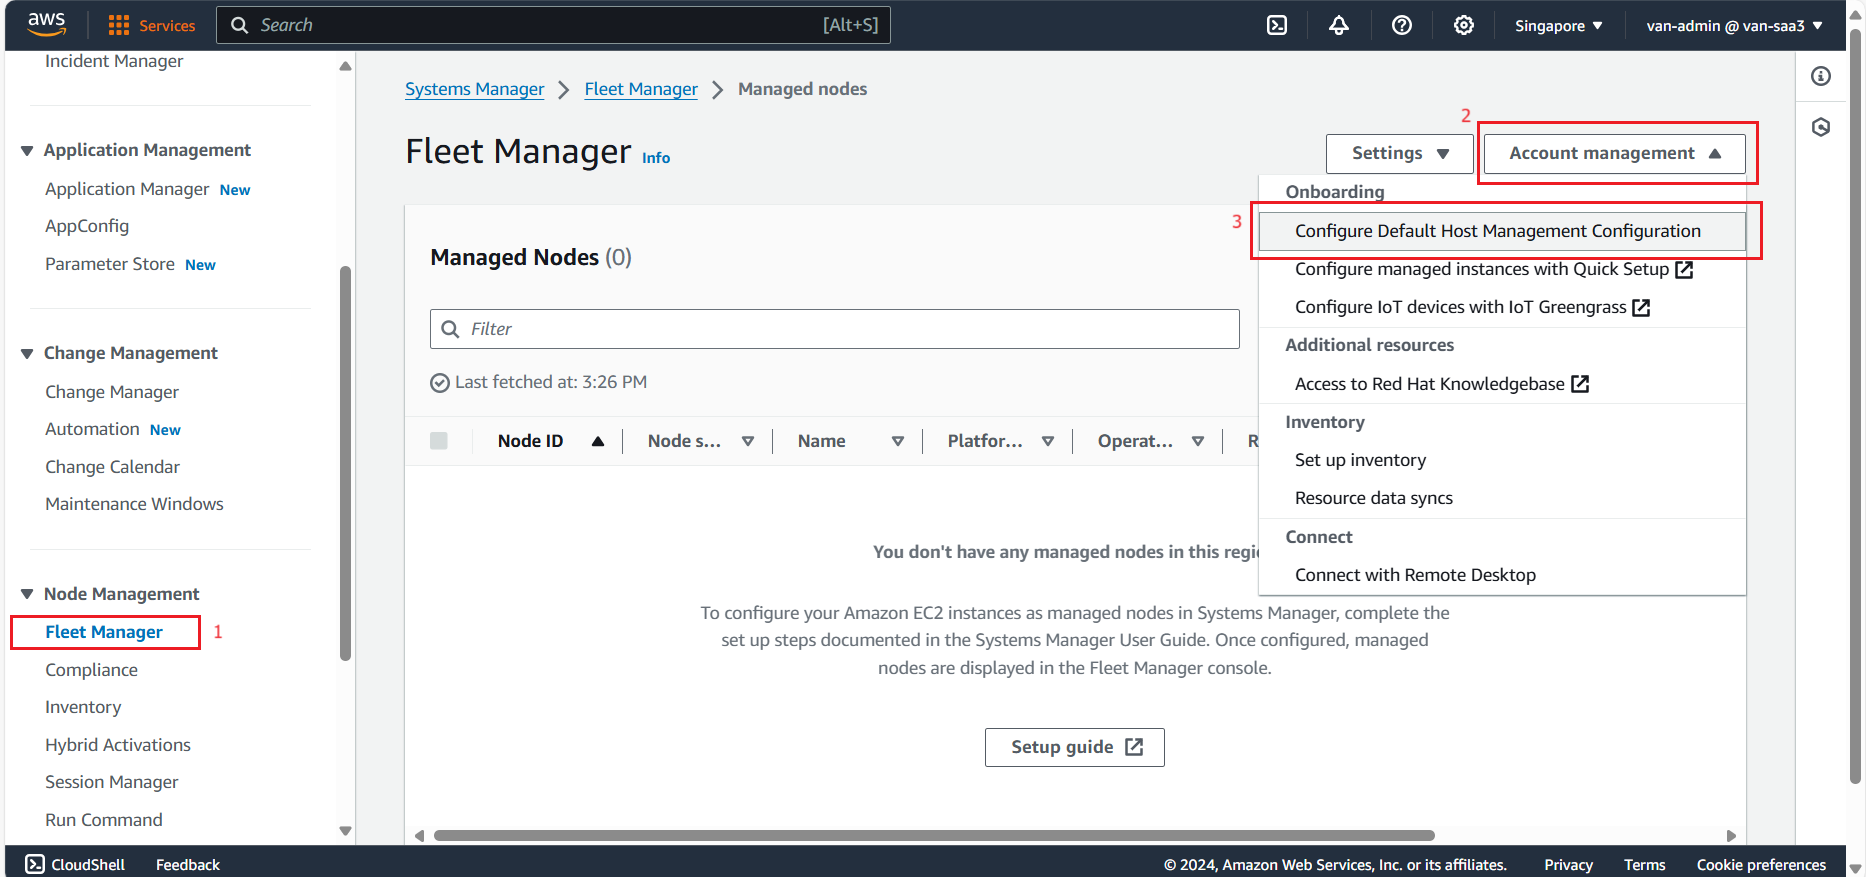Viewport: 1866px width, 877px height.
Task: Click the hexagon tutorial icon on right
Action: coord(1821,127)
